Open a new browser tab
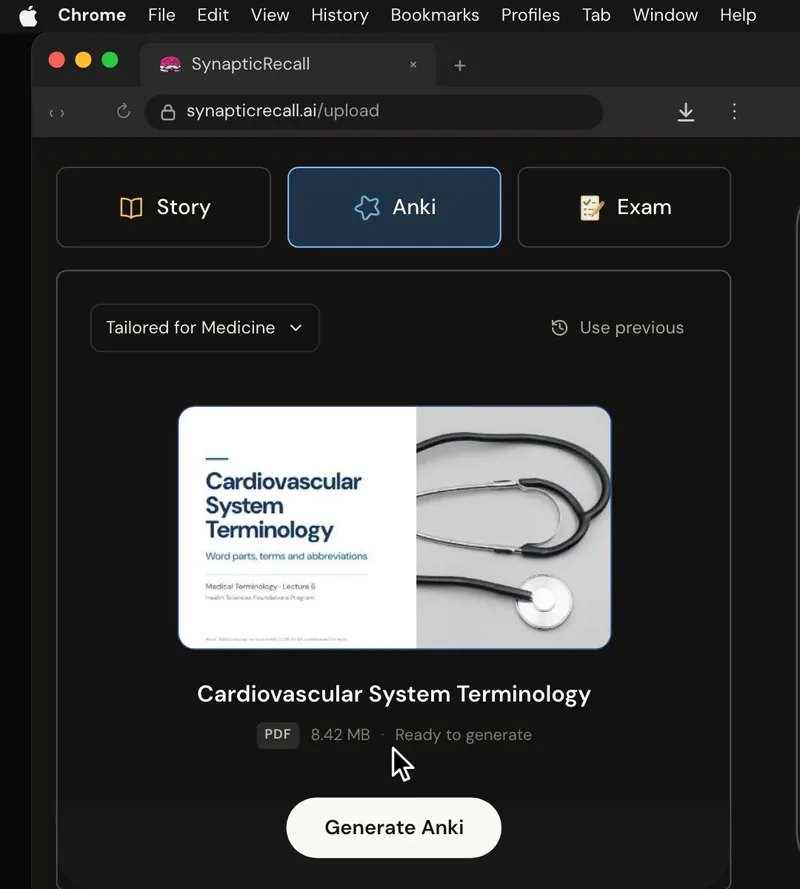800x889 pixels. point(460,66)
